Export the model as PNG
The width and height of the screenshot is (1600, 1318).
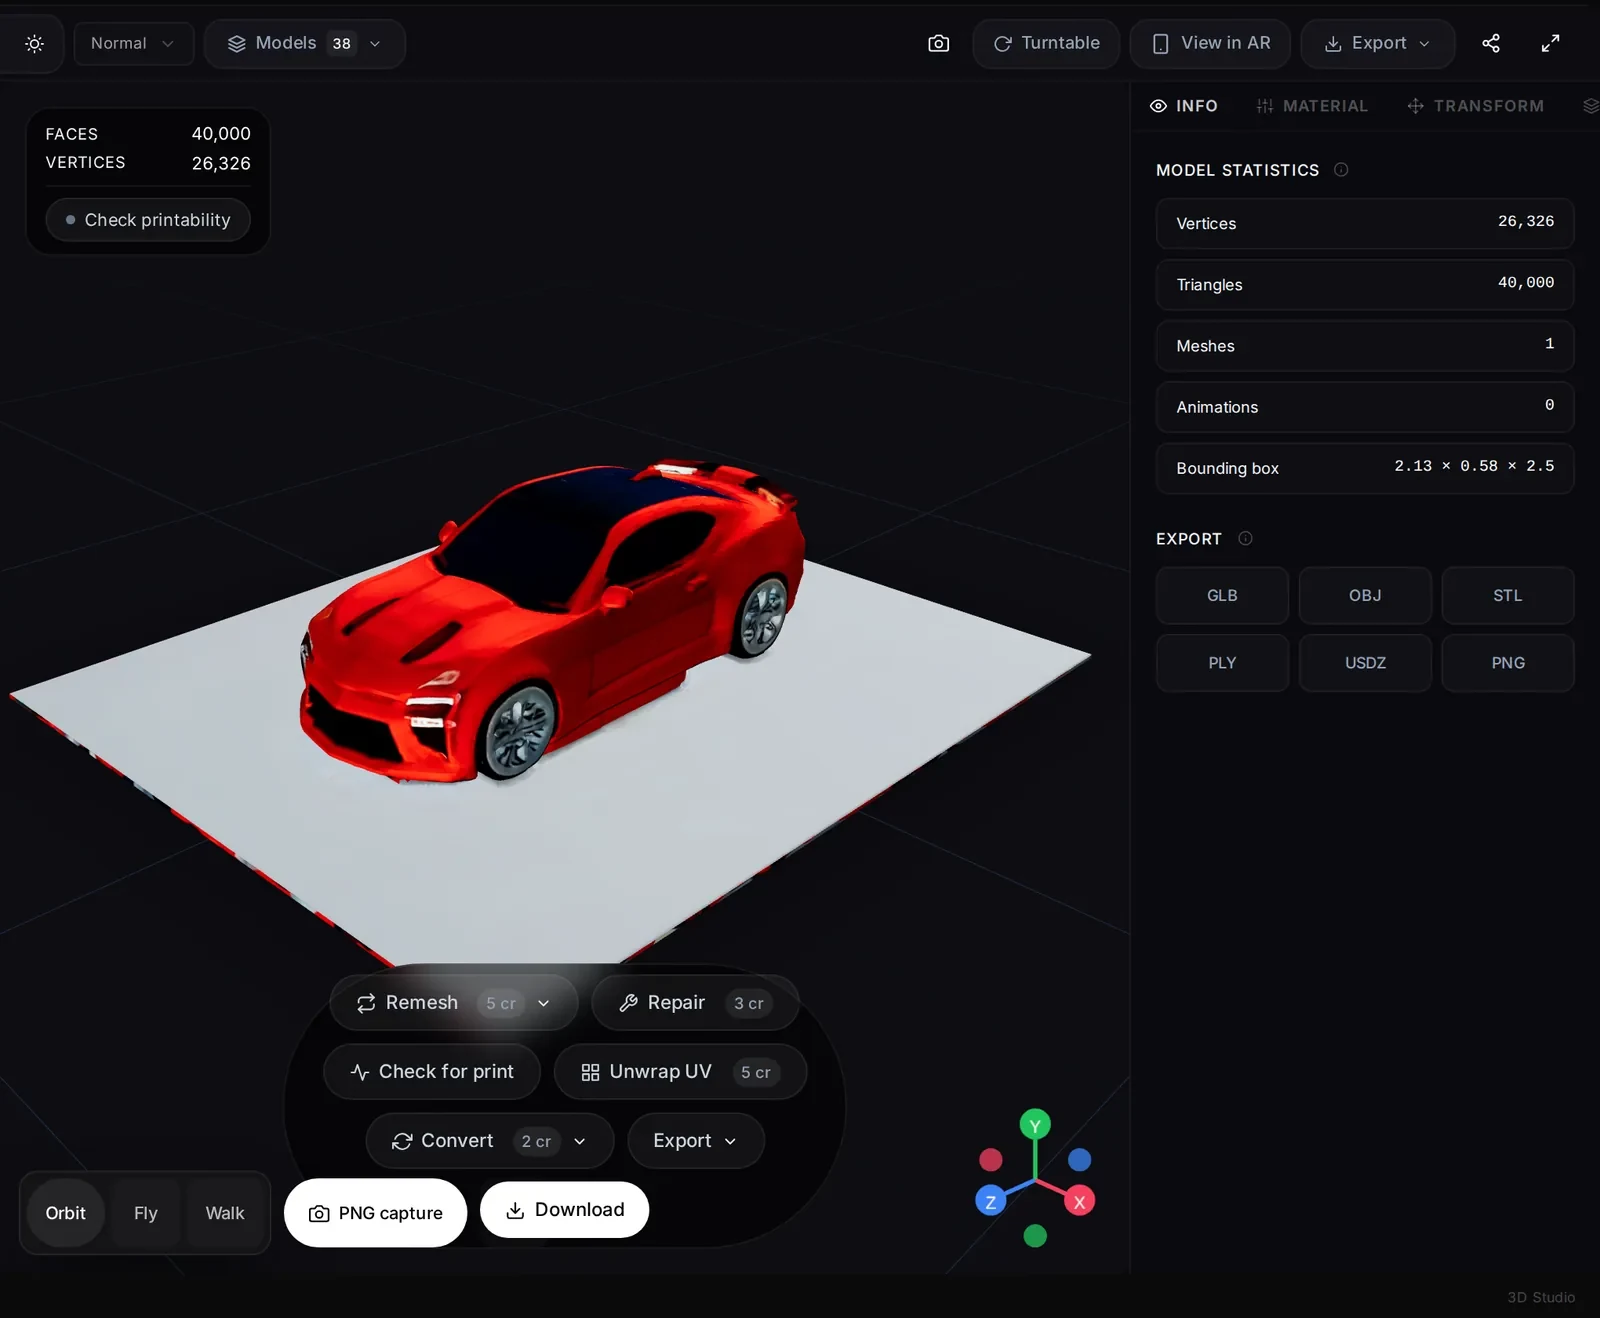point(1508,663)
